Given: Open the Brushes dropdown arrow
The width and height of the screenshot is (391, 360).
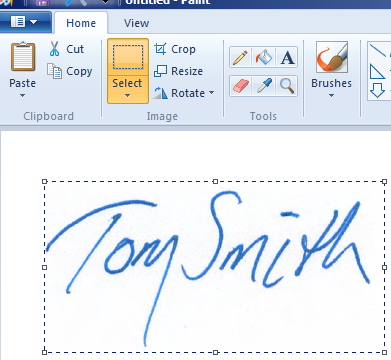Looking at the screenshot, I should (x=331, y=96).
